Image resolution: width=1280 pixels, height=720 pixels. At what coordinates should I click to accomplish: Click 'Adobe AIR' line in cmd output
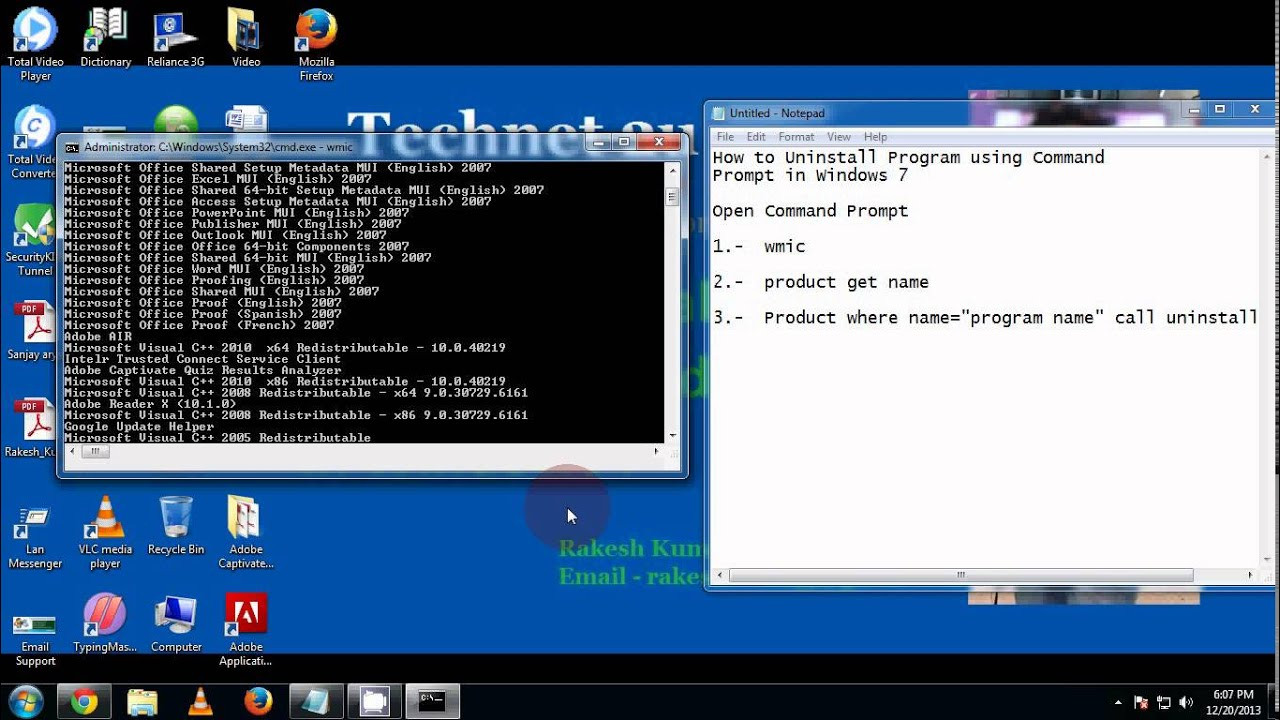(x=98, y=337)
